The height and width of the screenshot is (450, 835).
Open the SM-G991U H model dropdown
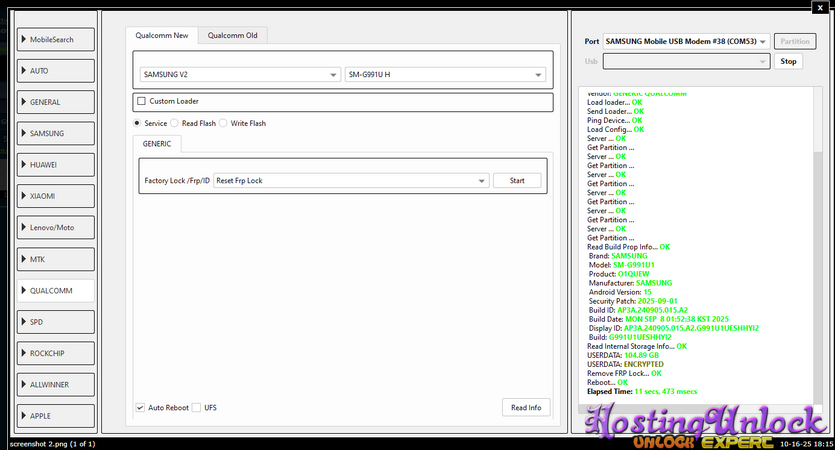[x=444, y=75]
